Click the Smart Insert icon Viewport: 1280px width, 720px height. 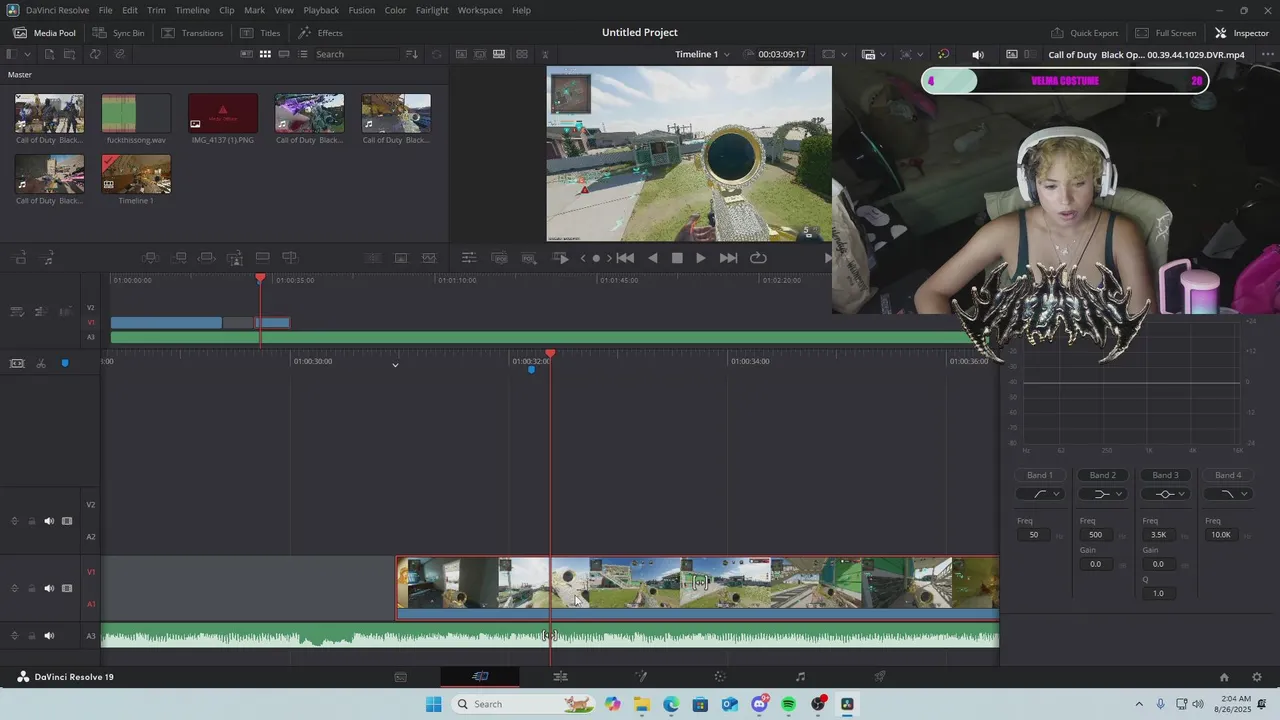[x=150, y=258]
